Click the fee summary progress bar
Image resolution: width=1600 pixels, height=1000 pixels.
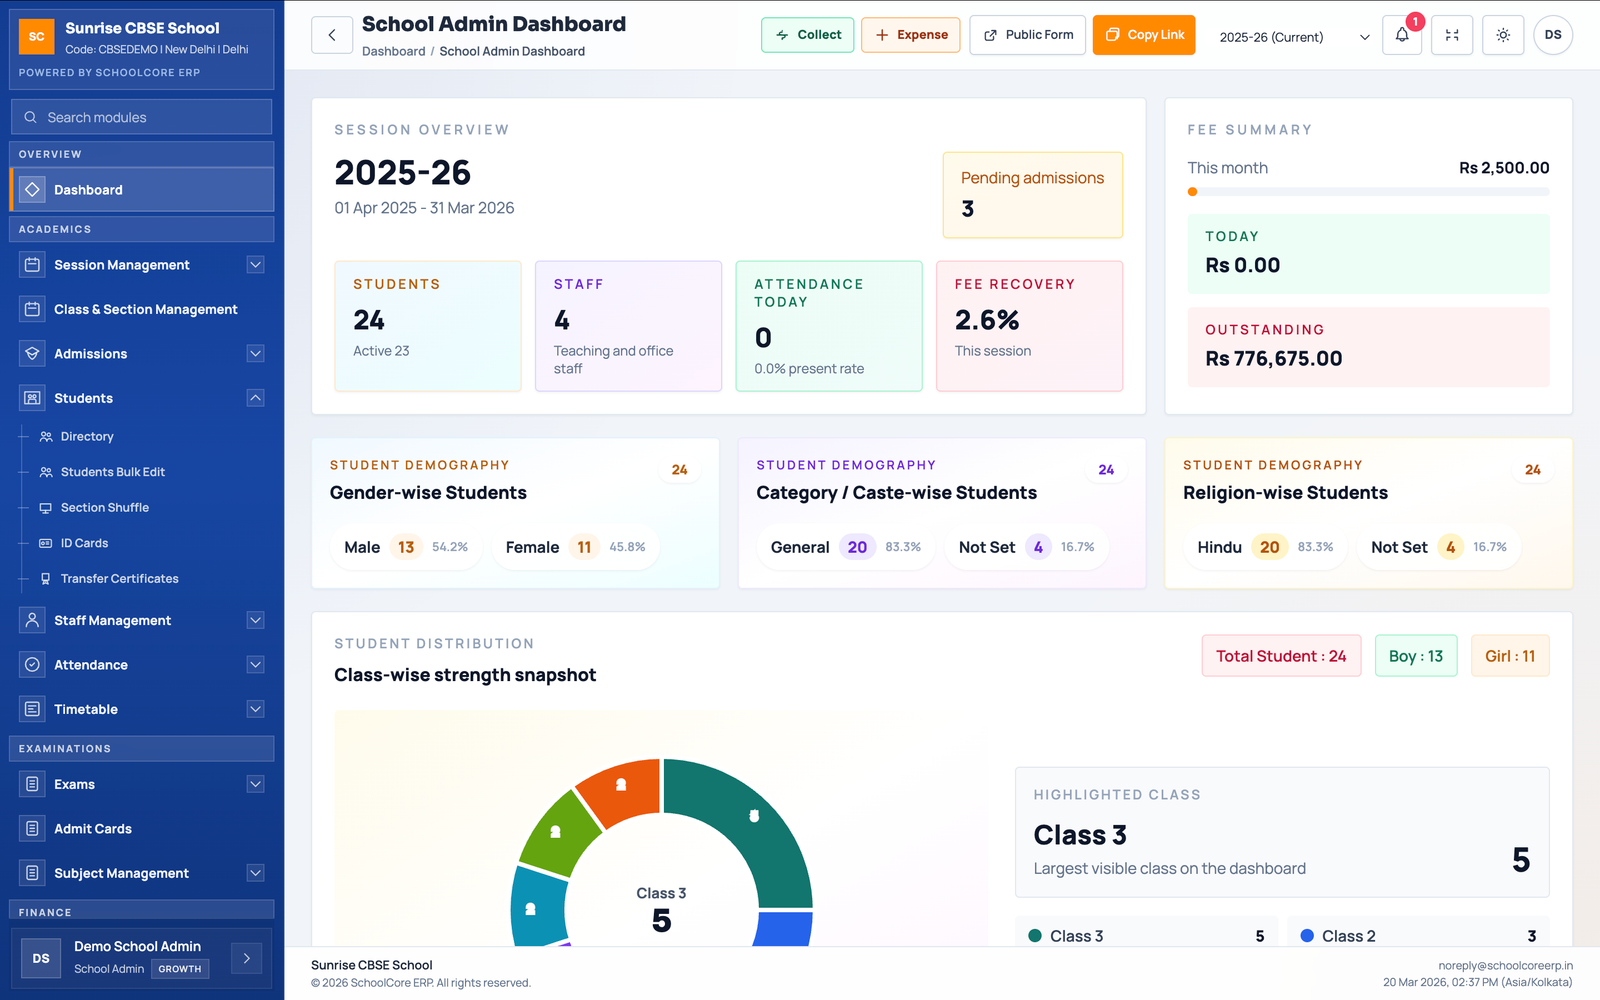tap(1369, 191)
